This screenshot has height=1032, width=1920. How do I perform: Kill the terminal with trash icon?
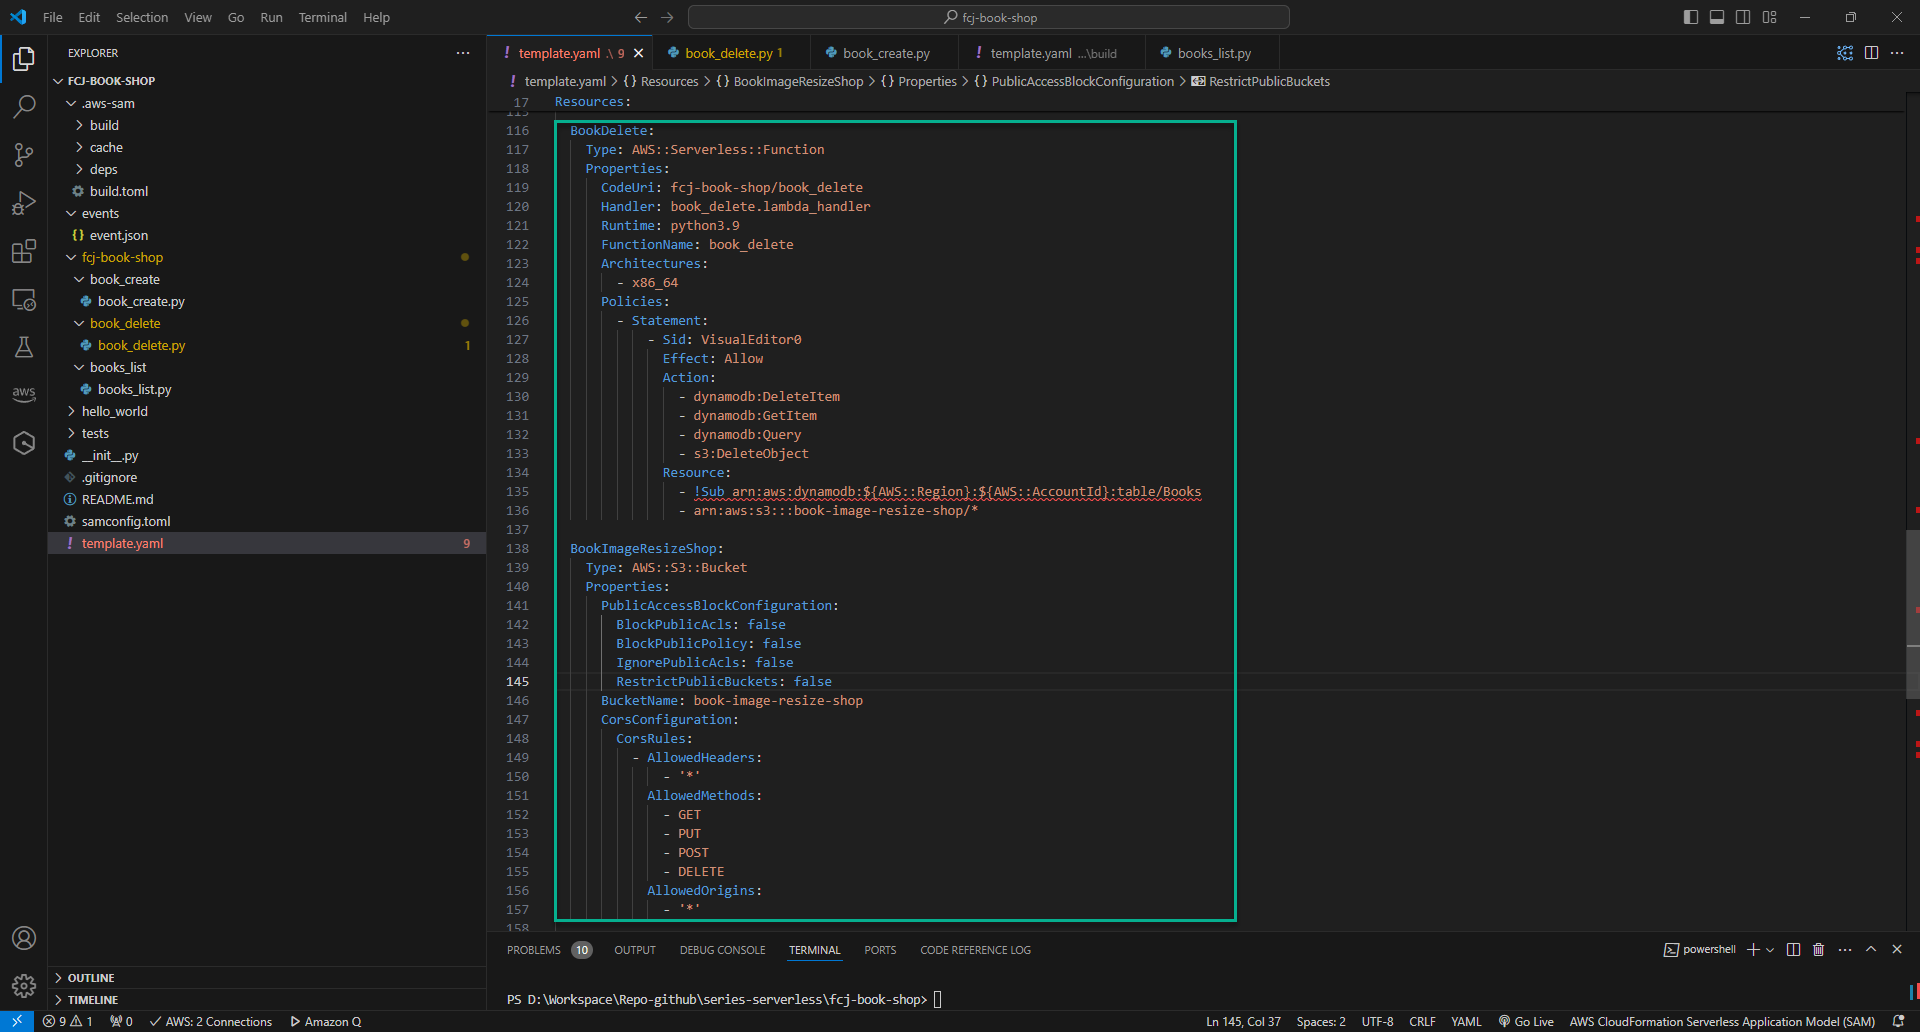[x=1819, y=950]
